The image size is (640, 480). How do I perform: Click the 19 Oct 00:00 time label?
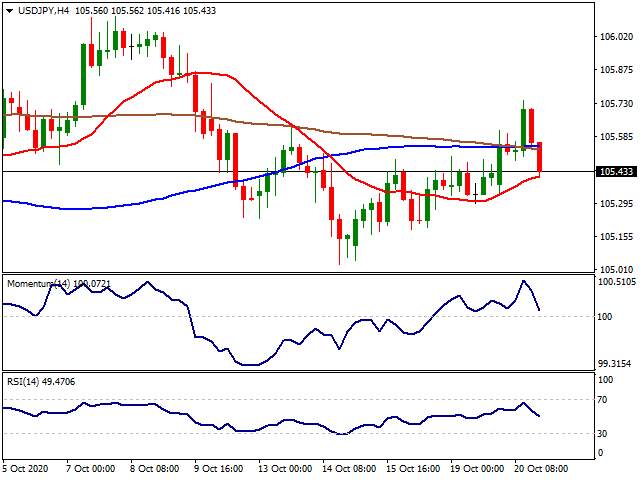coord(477,469)
